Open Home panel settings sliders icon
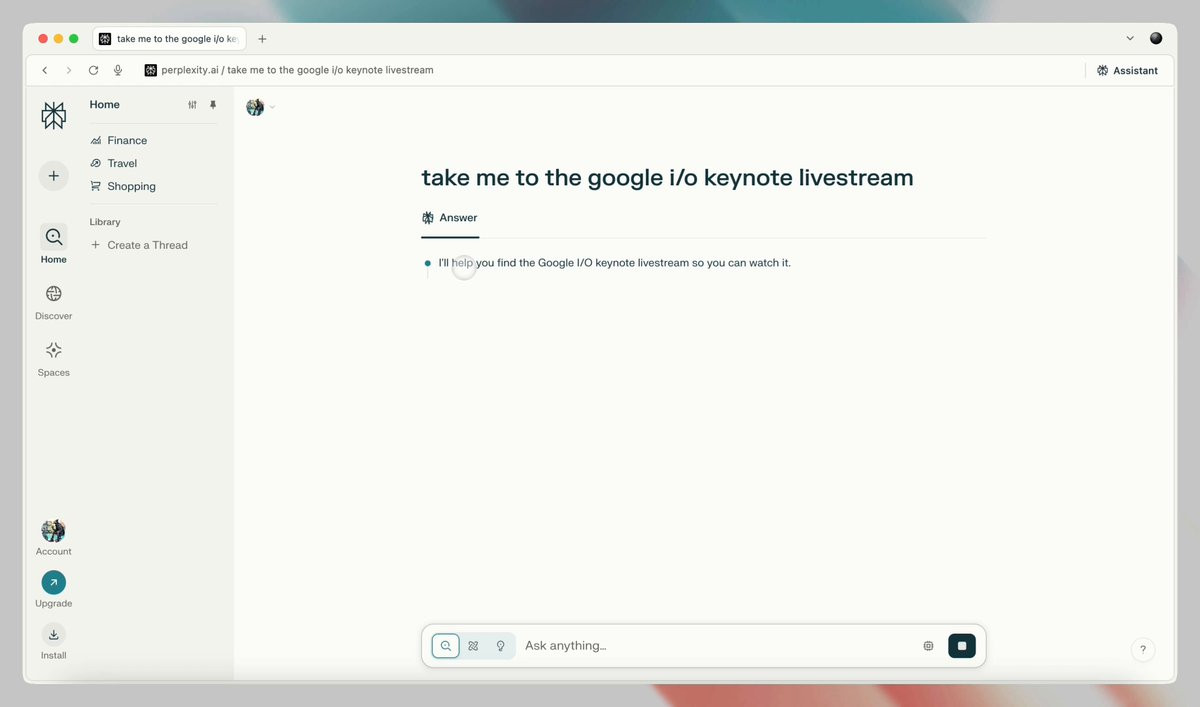 (193, 105)
